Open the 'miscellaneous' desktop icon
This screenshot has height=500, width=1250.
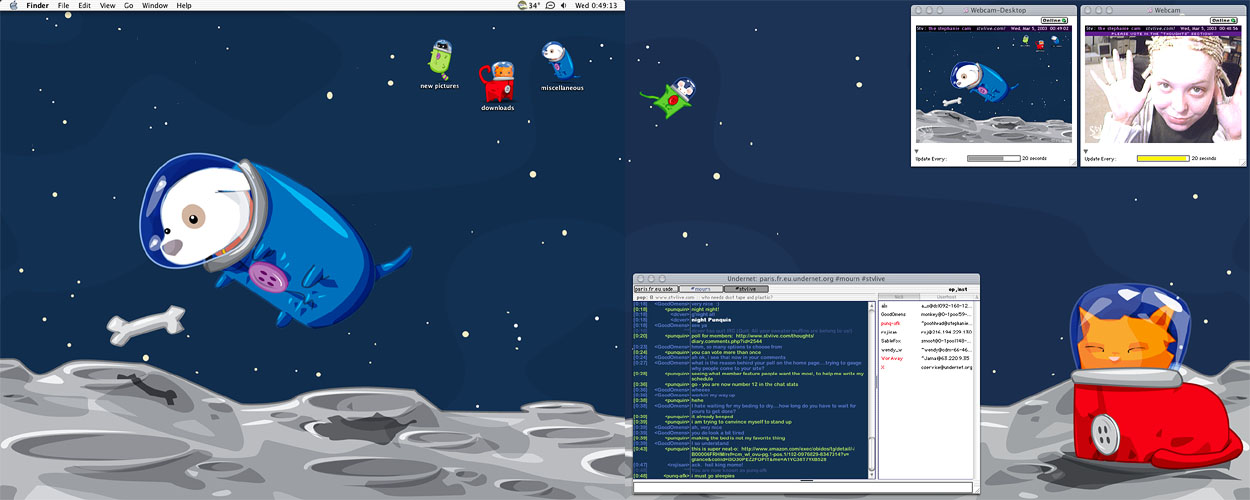(x=558, y=61)
